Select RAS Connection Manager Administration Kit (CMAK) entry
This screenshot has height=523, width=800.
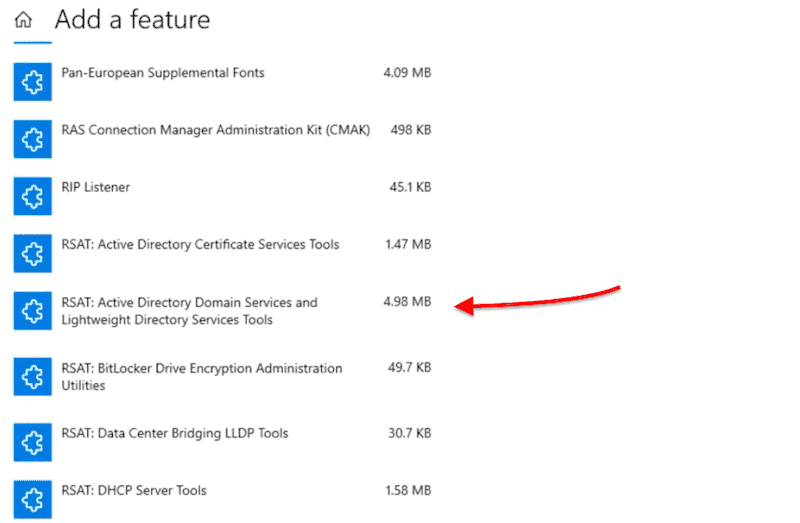click(216, 130)
